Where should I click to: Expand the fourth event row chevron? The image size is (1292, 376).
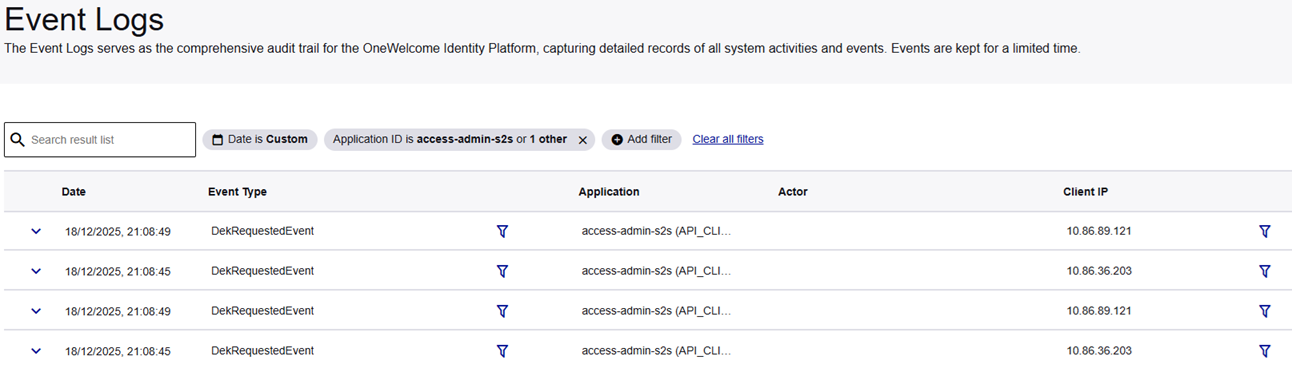pos(36,351)
